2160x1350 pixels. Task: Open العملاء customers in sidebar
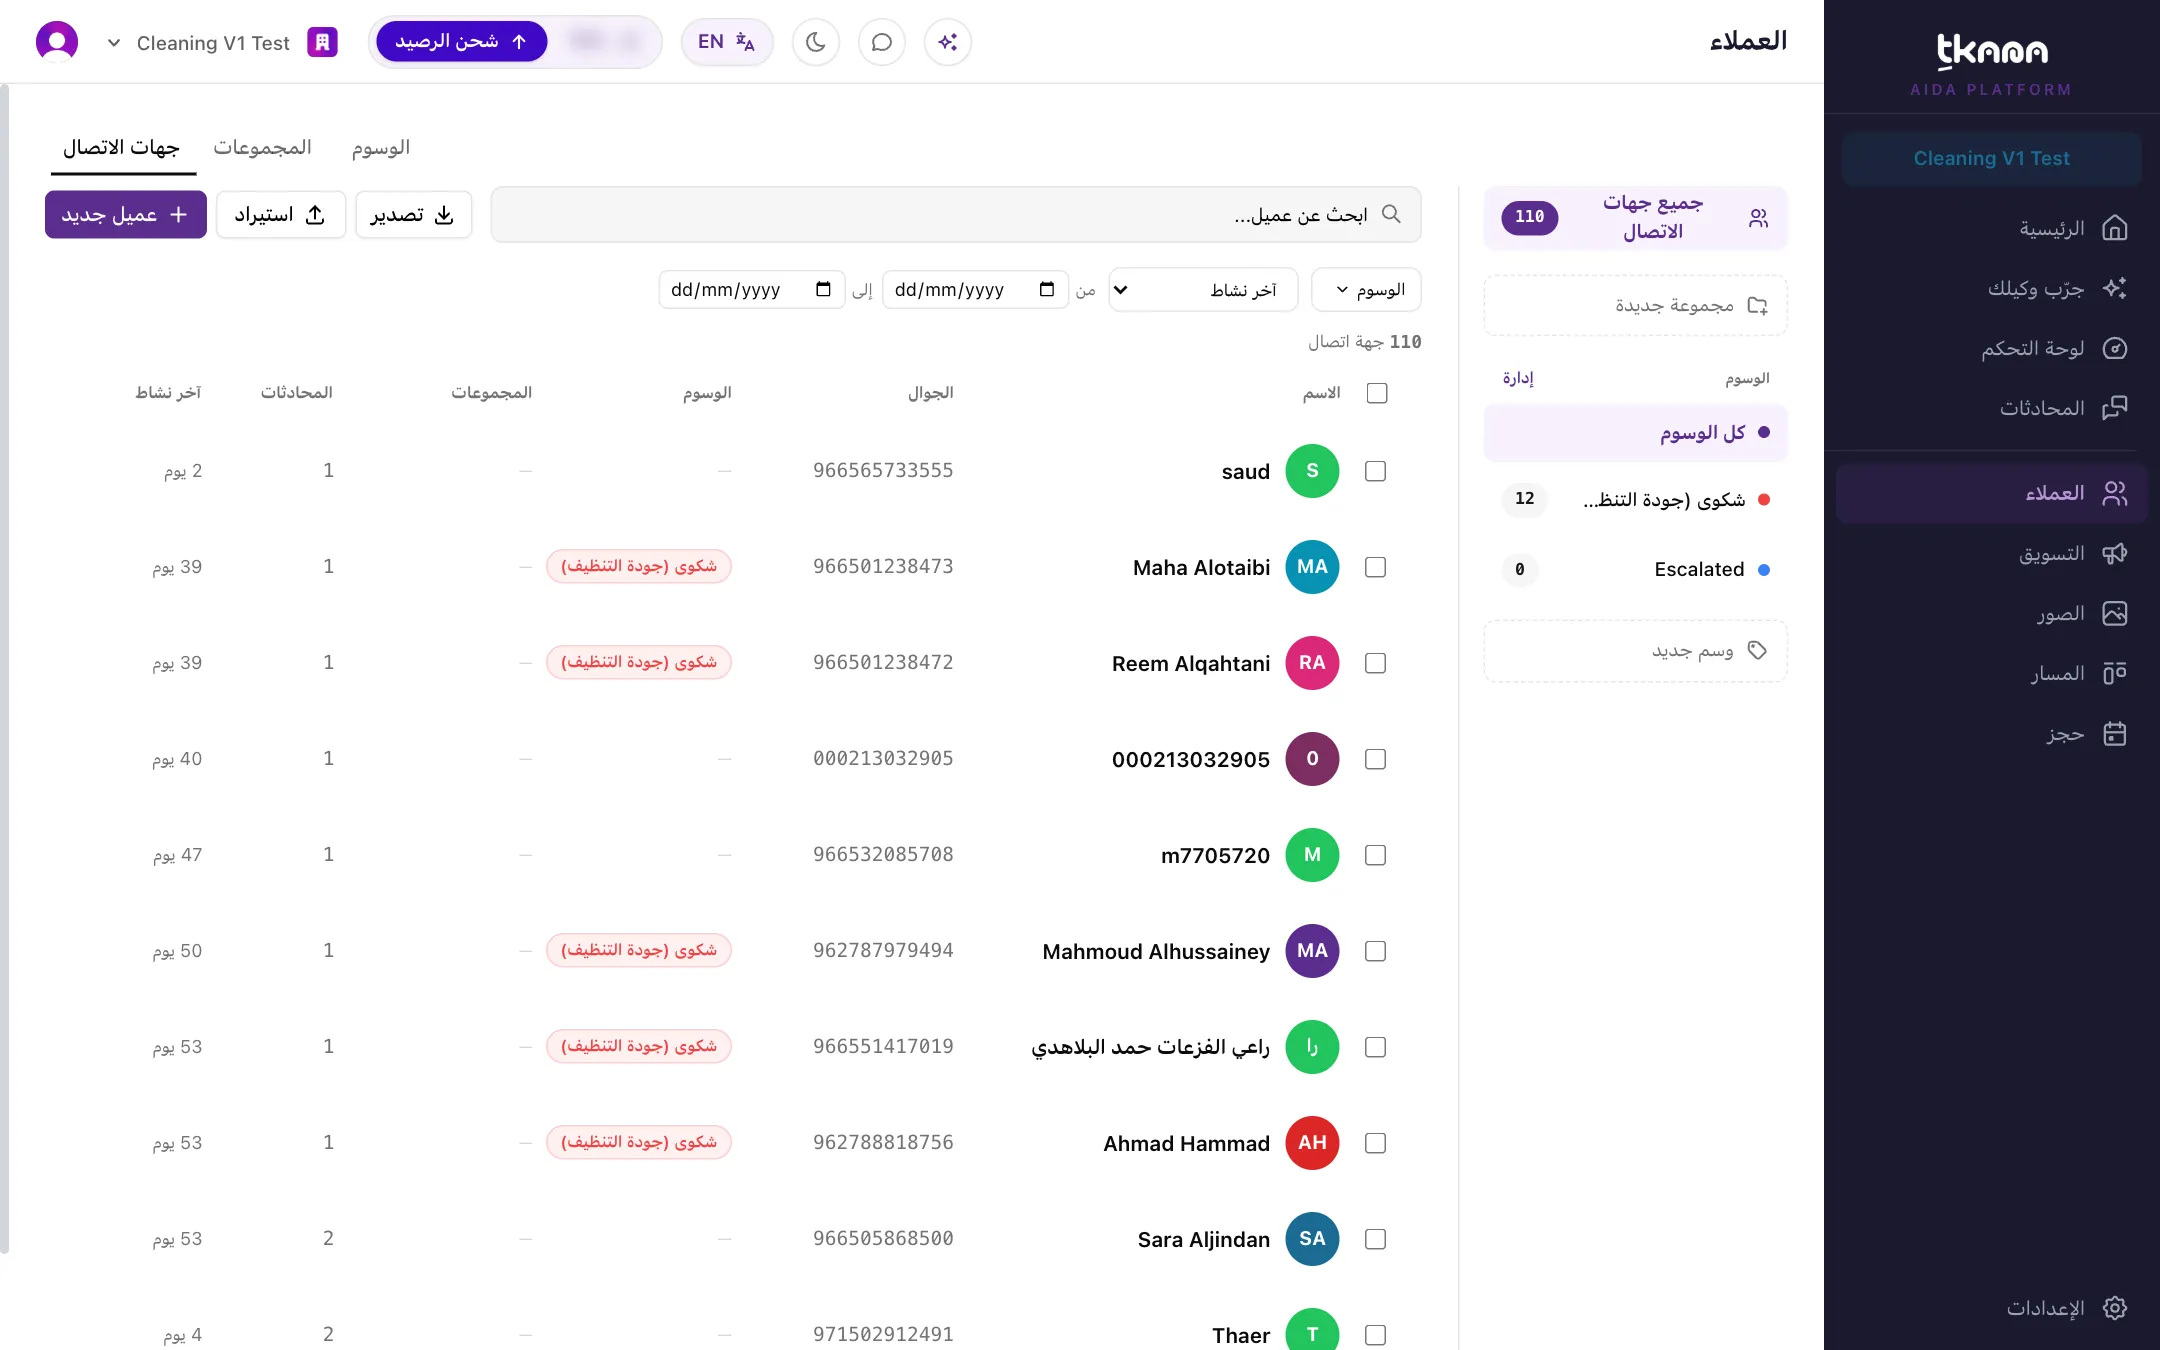pyautogui.click(x=1991, y=494)
